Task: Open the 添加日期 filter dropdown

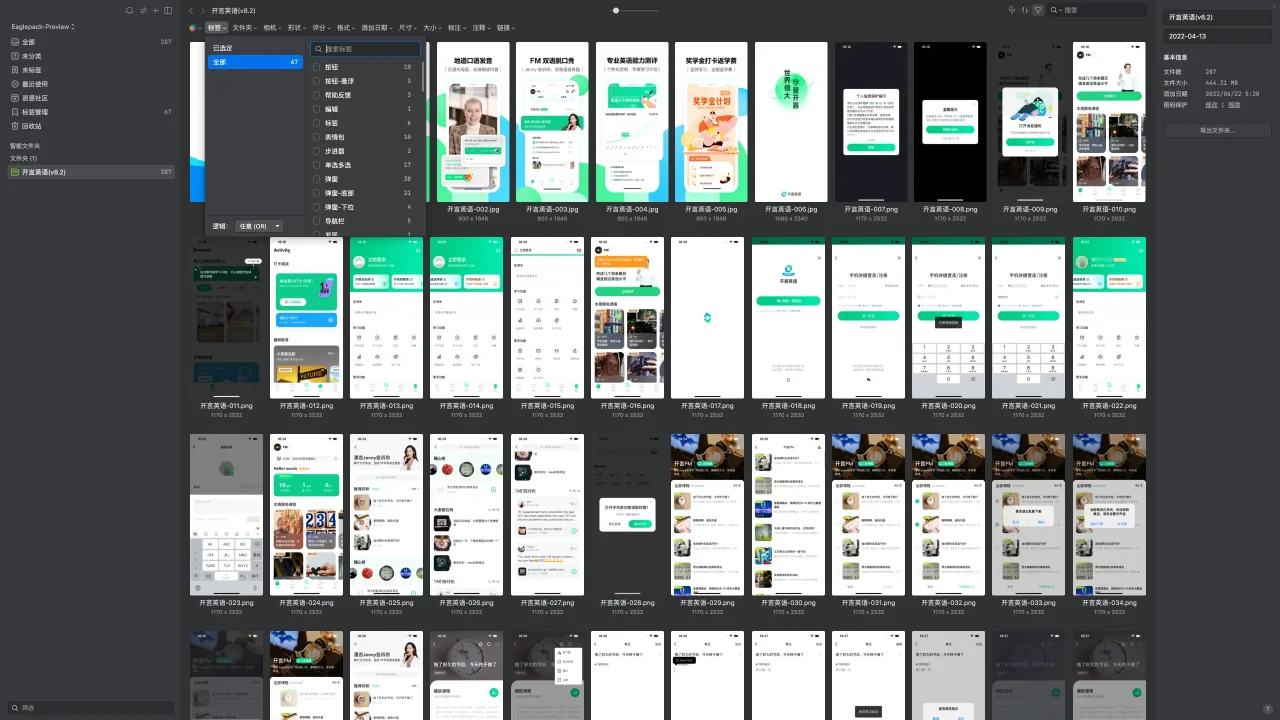Action: 378,28
